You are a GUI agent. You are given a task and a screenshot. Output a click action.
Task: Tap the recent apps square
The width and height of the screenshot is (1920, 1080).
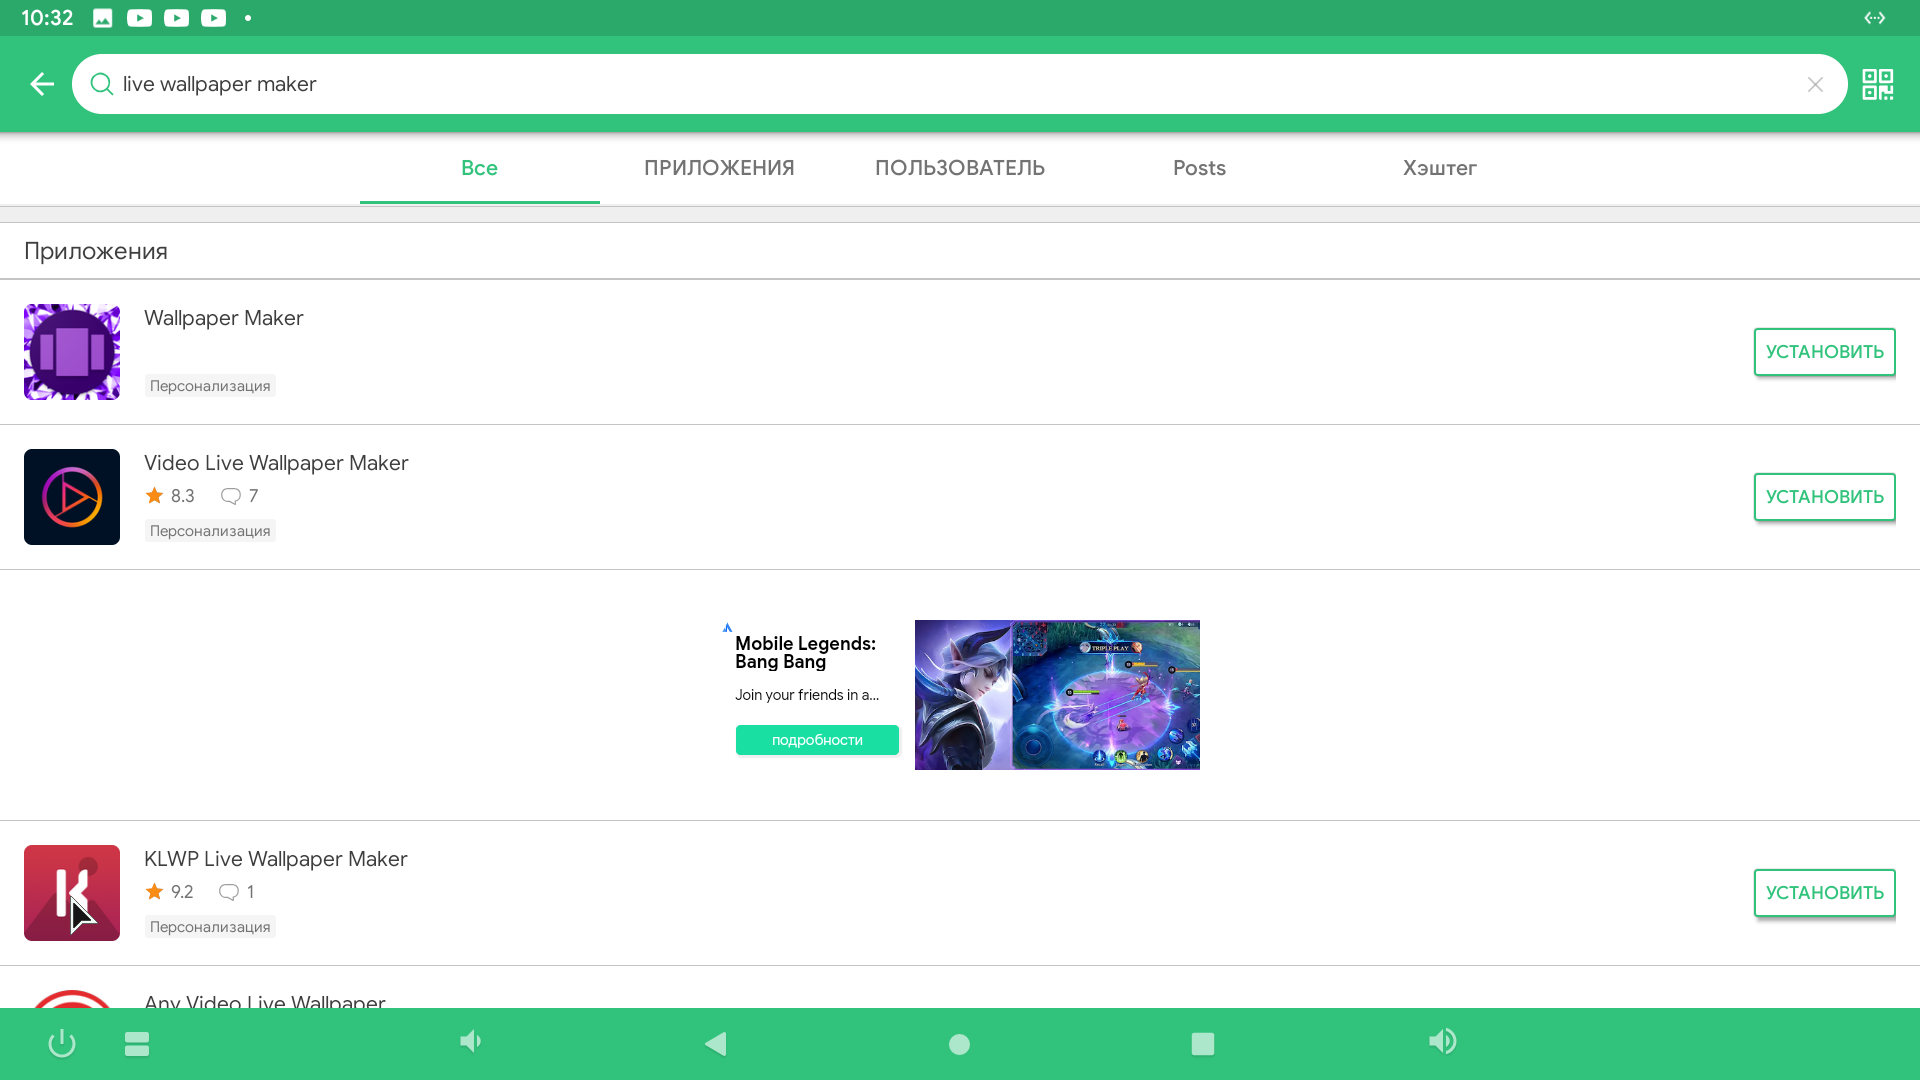tap(1203, 1044)
